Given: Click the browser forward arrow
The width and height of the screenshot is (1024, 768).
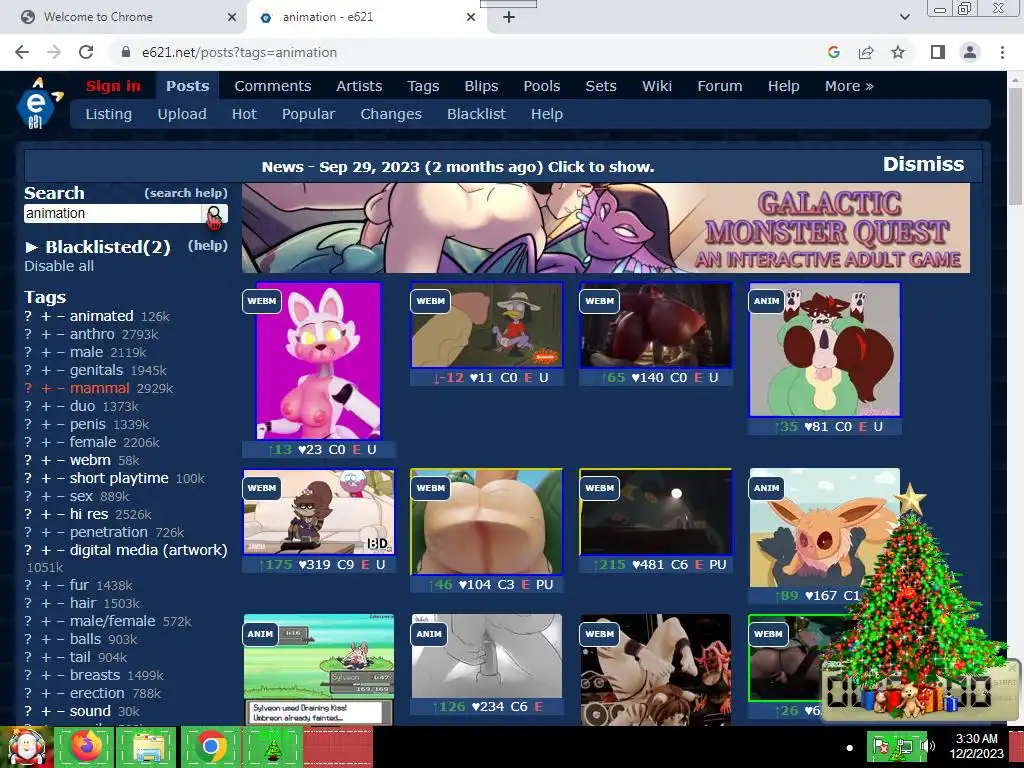Looking at the screenshot, I should (54, 52).
